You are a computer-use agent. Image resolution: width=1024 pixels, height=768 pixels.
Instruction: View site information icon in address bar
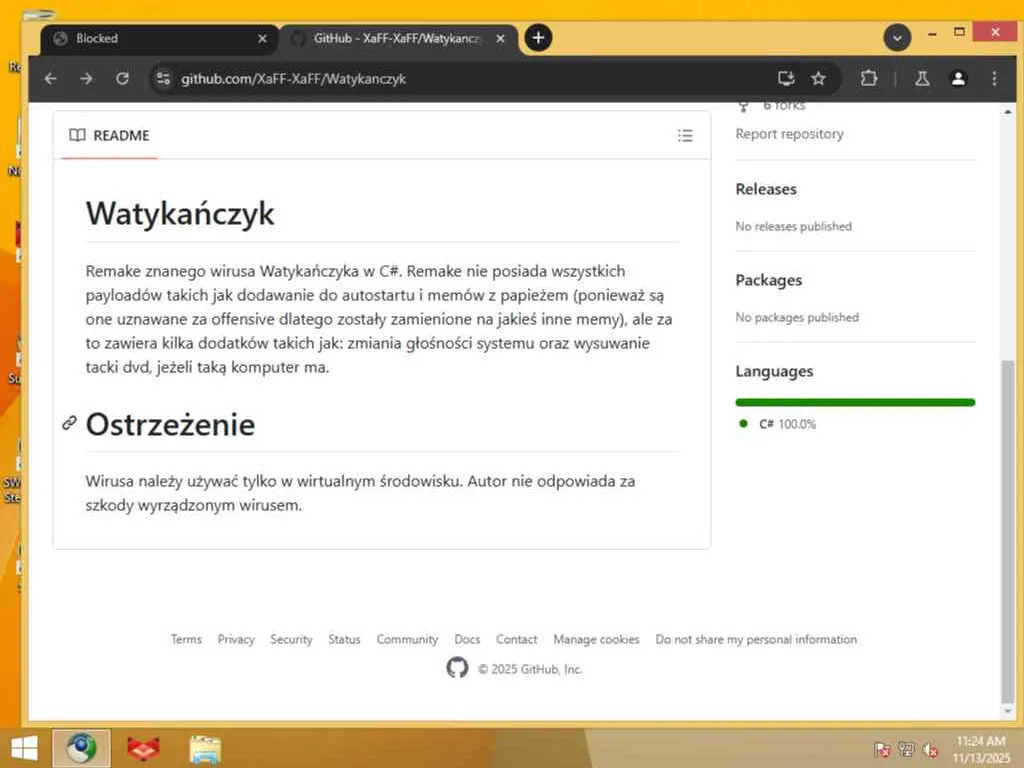tap(163, 79)
